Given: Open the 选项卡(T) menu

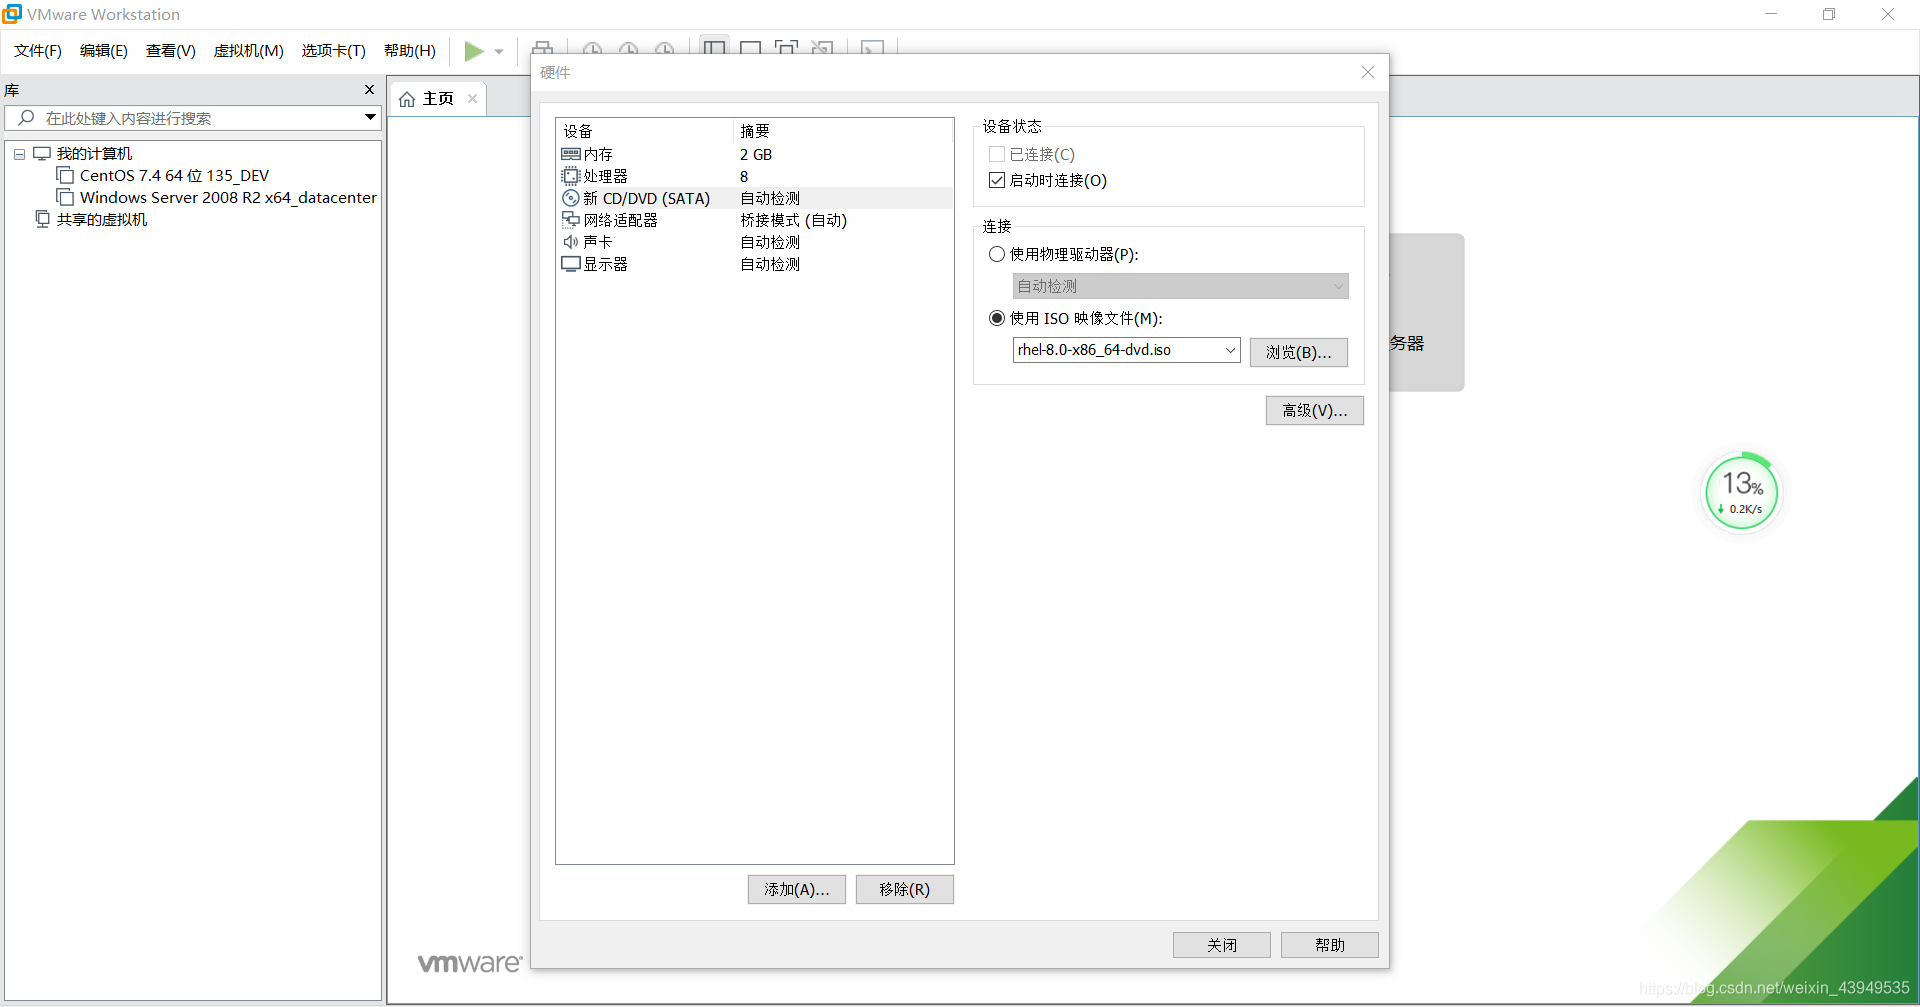Looking at the screenshot, I should [334, 51].
